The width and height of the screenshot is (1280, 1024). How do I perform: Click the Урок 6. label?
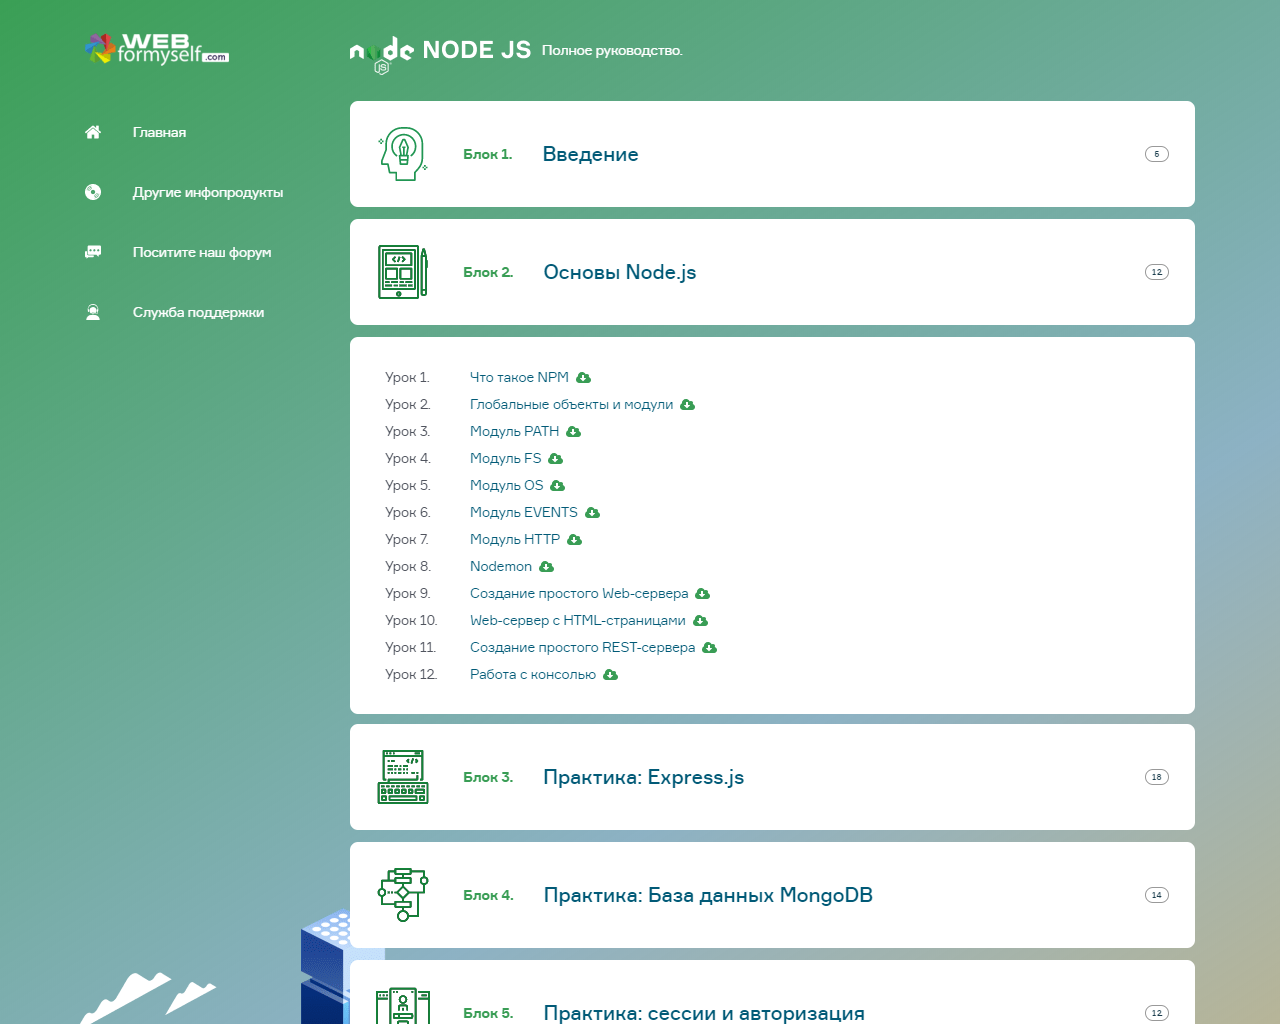(x=407, y=512)
